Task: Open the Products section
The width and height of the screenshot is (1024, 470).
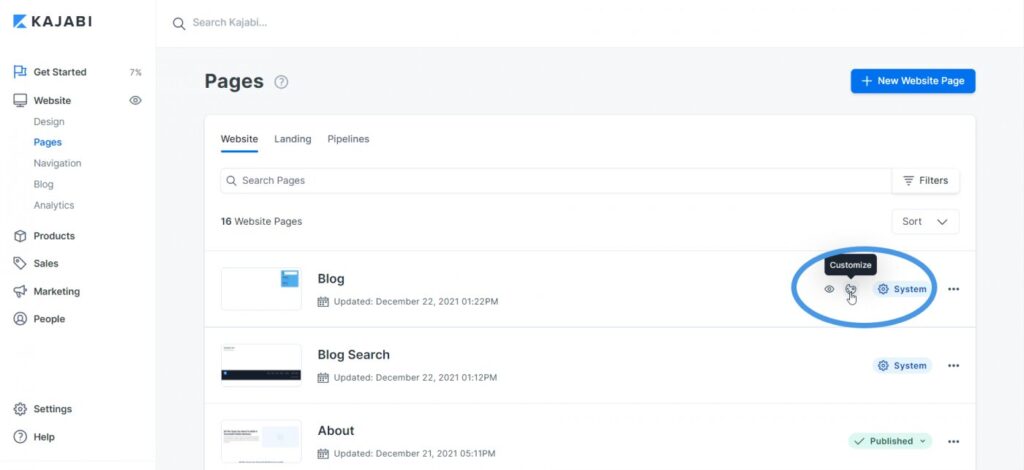Action: tap(54, 236)
